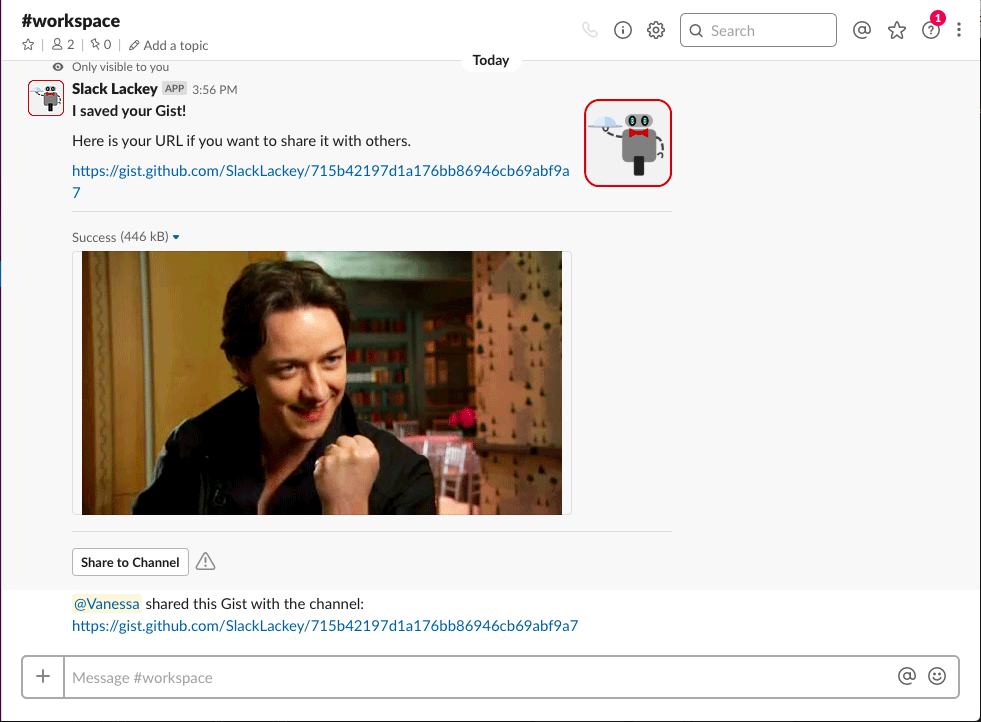The width and height of the screenshot is (981, 722).
Task: Click the 3:56 PM message timestamp
Action: click(x=215, y=89)
